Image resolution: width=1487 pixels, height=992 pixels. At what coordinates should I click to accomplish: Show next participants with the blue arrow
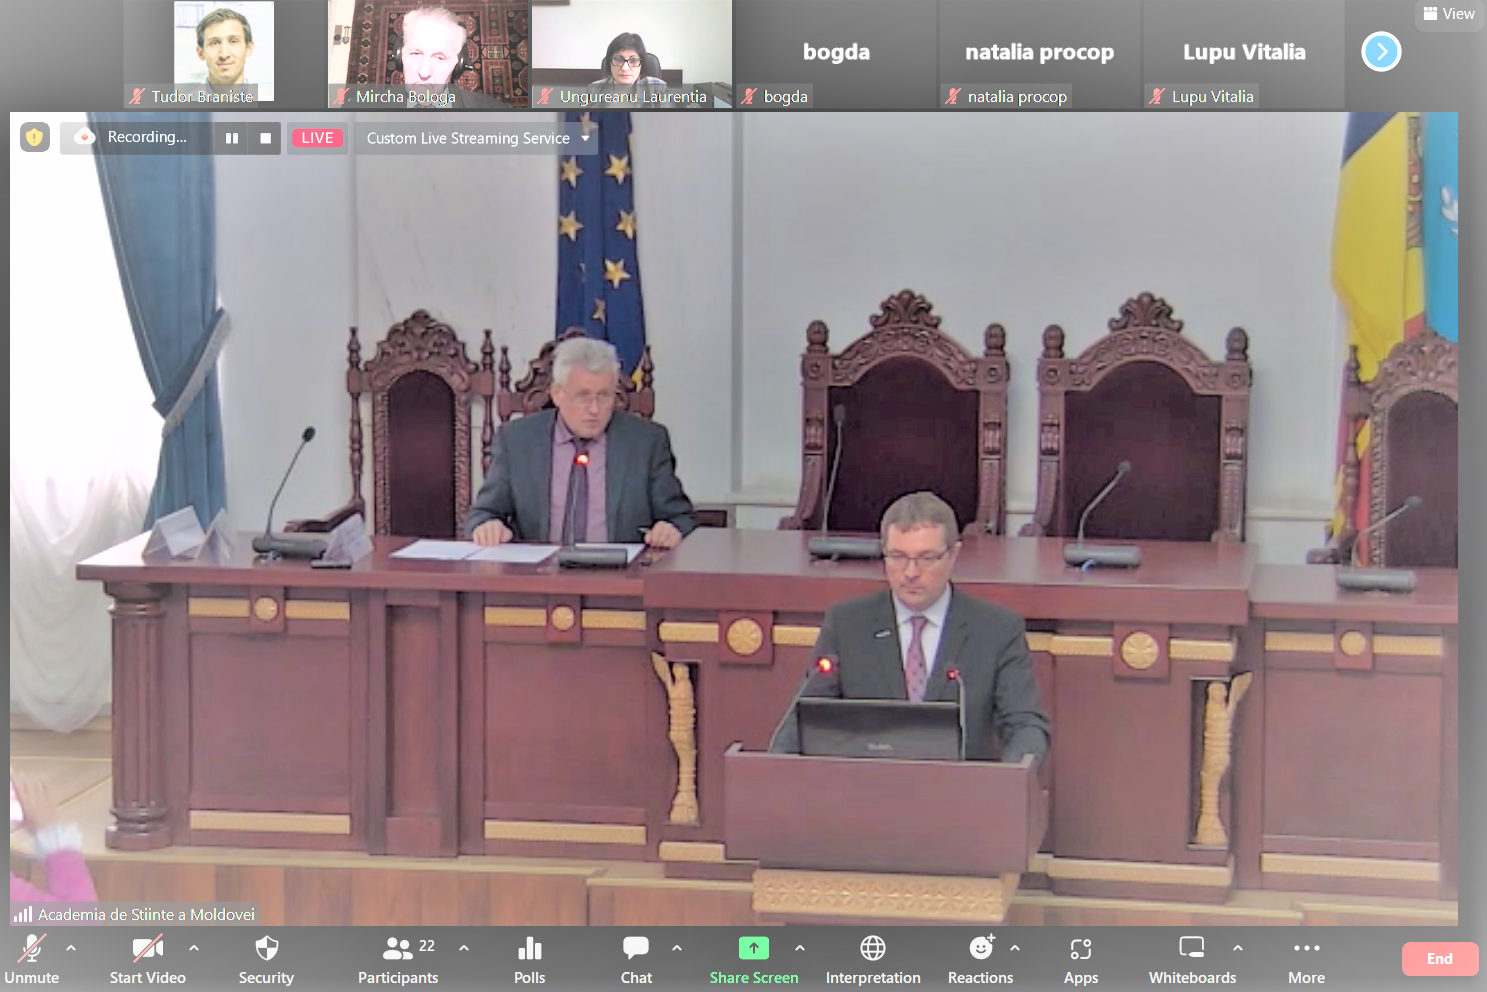[x=1381, y=52]
